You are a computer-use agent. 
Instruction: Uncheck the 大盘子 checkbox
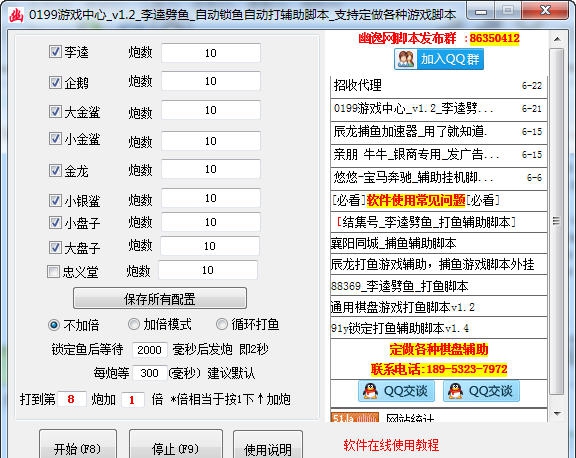tap(55, 248)
